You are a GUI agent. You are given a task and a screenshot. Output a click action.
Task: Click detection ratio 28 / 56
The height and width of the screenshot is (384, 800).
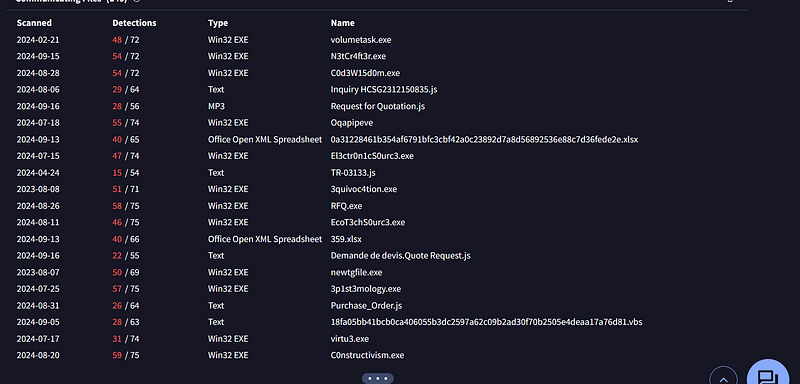click(126, 106)
